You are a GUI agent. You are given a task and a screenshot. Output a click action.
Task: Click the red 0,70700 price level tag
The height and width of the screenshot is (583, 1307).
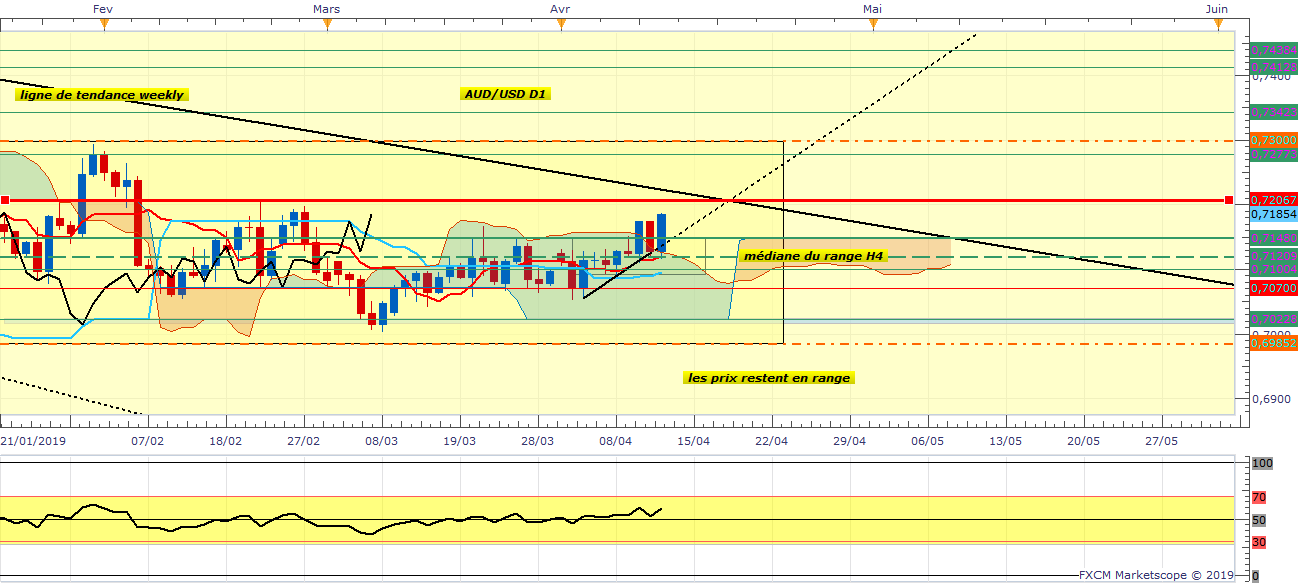pos(1276,288)
